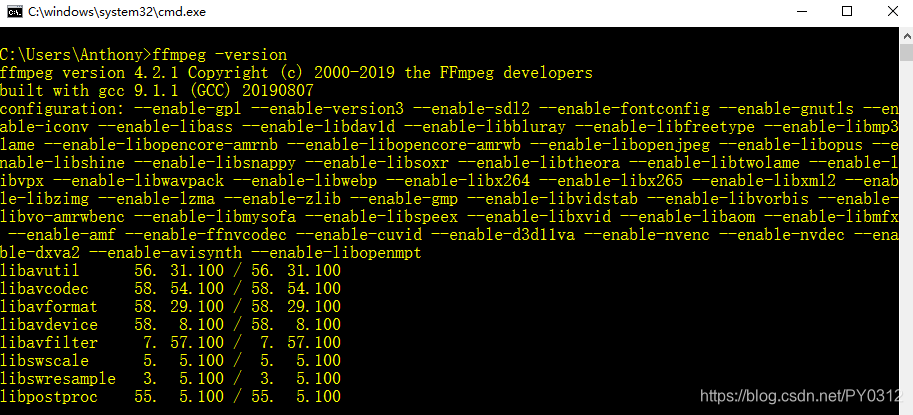Click the 'libavcodec' library name
Image resolution: width=913 pixels, height=415 pixels.
[45, 289]
